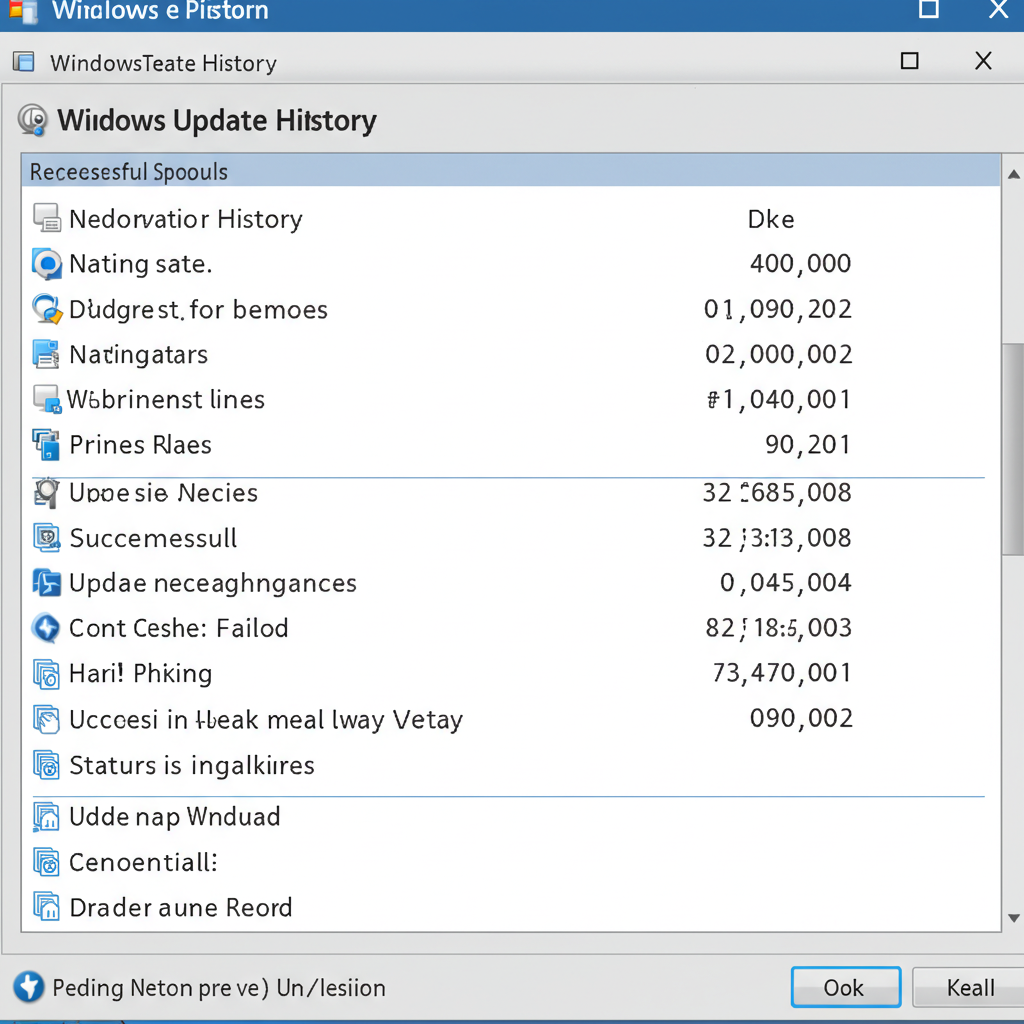
Task: Select the Nedorvatior History row text
Action: click(185, 219)
